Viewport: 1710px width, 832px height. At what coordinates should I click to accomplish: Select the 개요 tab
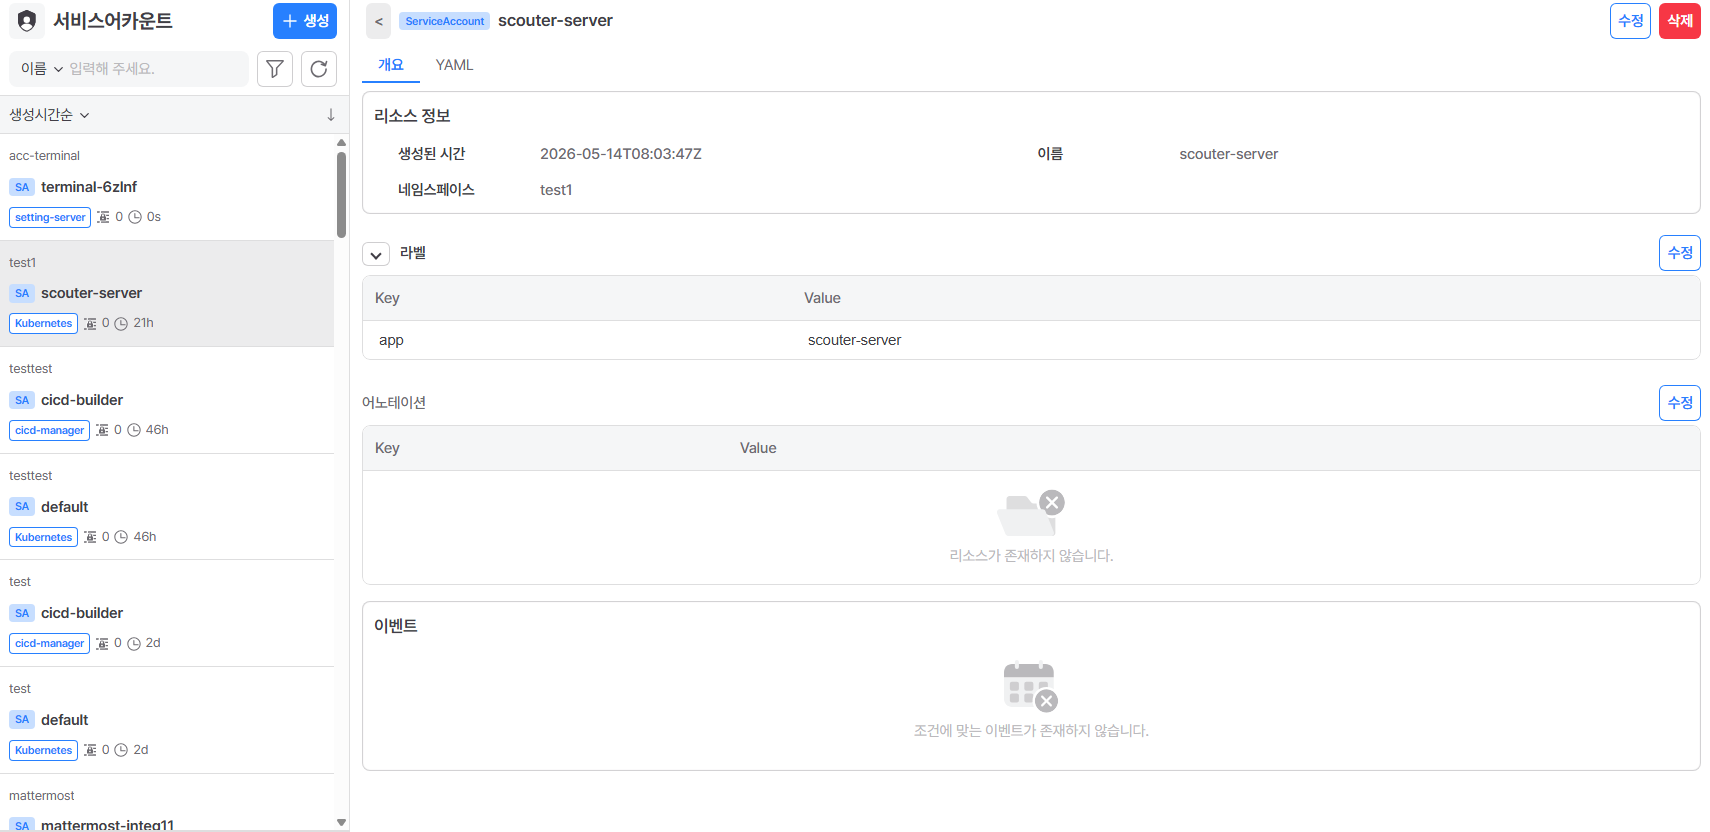(x=391, y=65)
